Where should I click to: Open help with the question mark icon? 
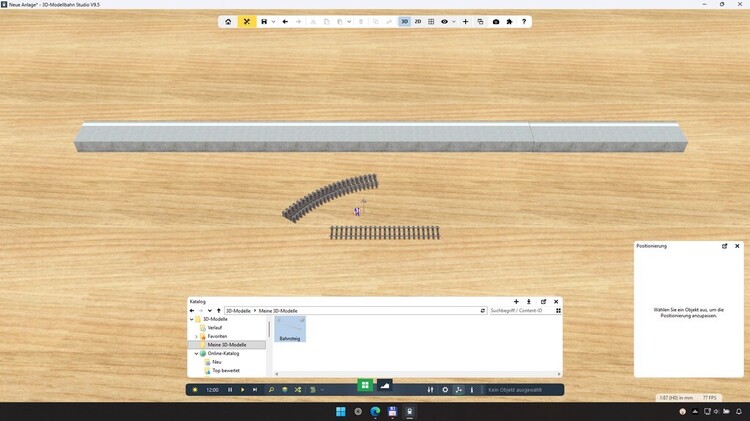(524, 22)
